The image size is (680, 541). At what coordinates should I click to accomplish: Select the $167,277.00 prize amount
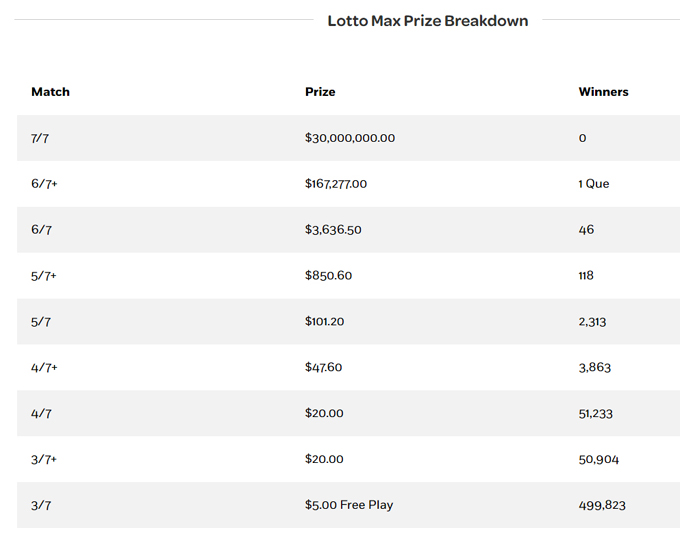tap(336, 184)
